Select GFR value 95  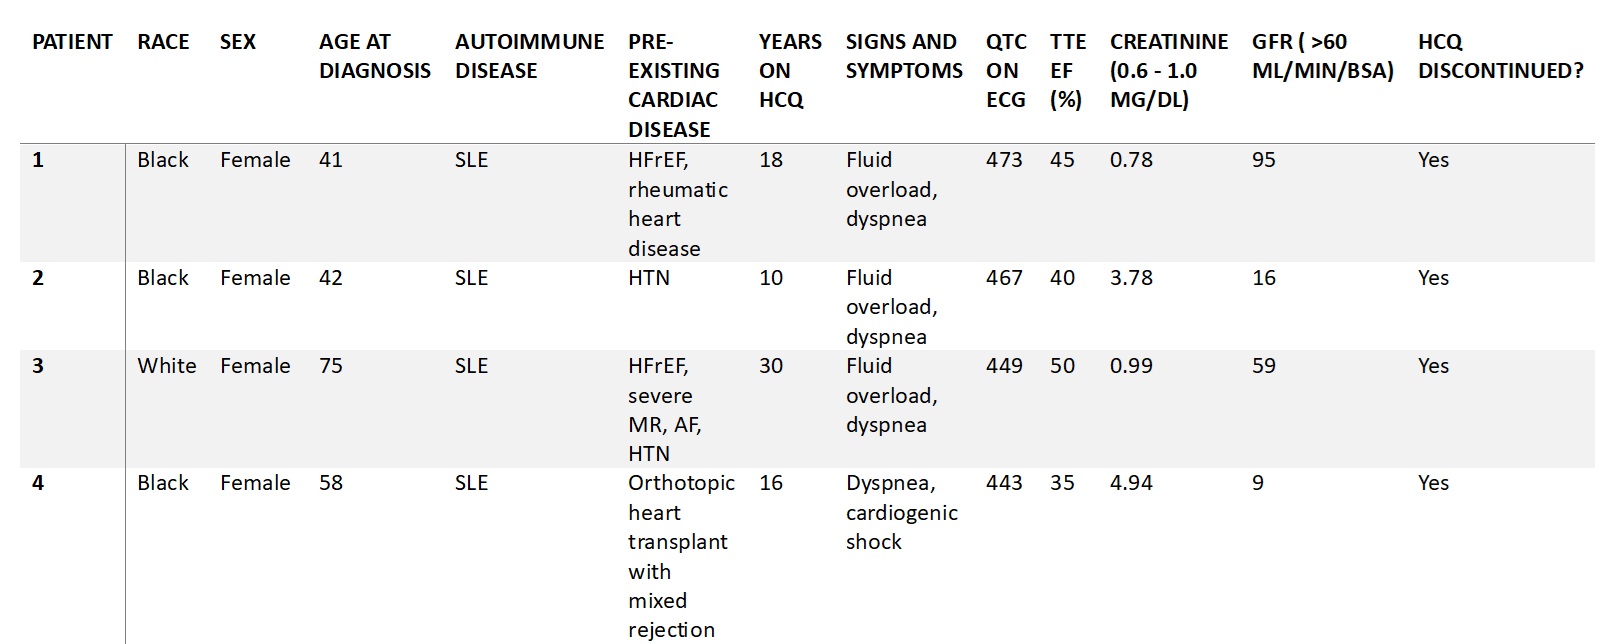click(1263, 160)
